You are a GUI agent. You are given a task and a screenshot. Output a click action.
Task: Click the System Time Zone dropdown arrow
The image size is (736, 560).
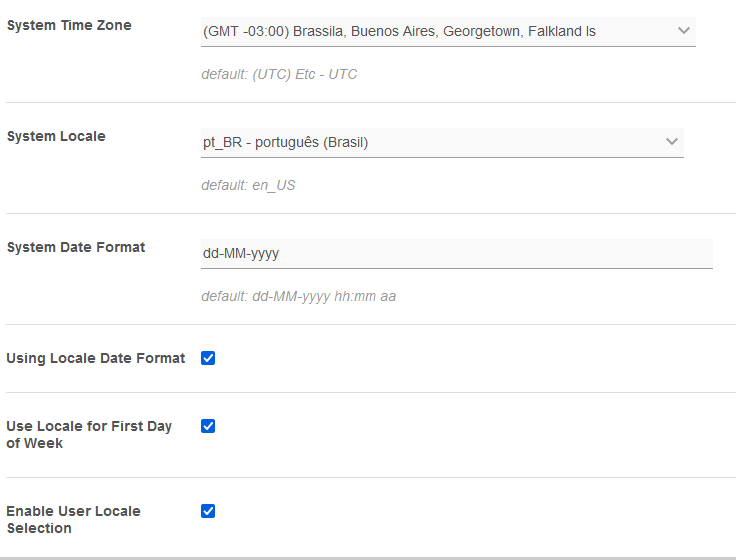point(684,31)
